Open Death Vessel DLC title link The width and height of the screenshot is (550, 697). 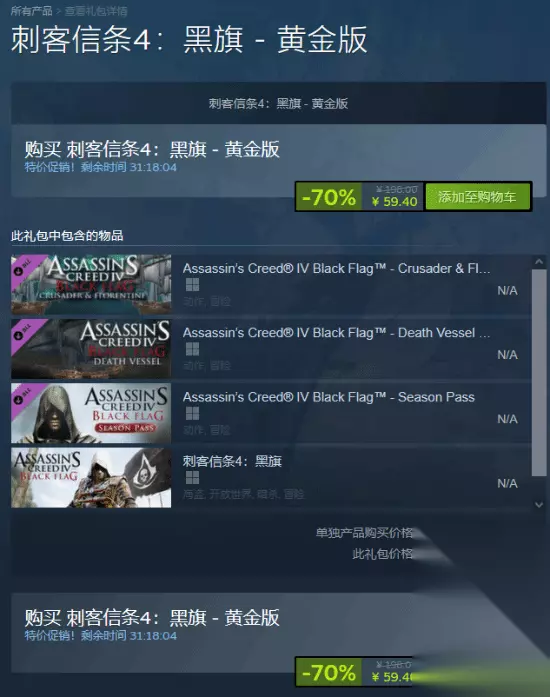336,333
